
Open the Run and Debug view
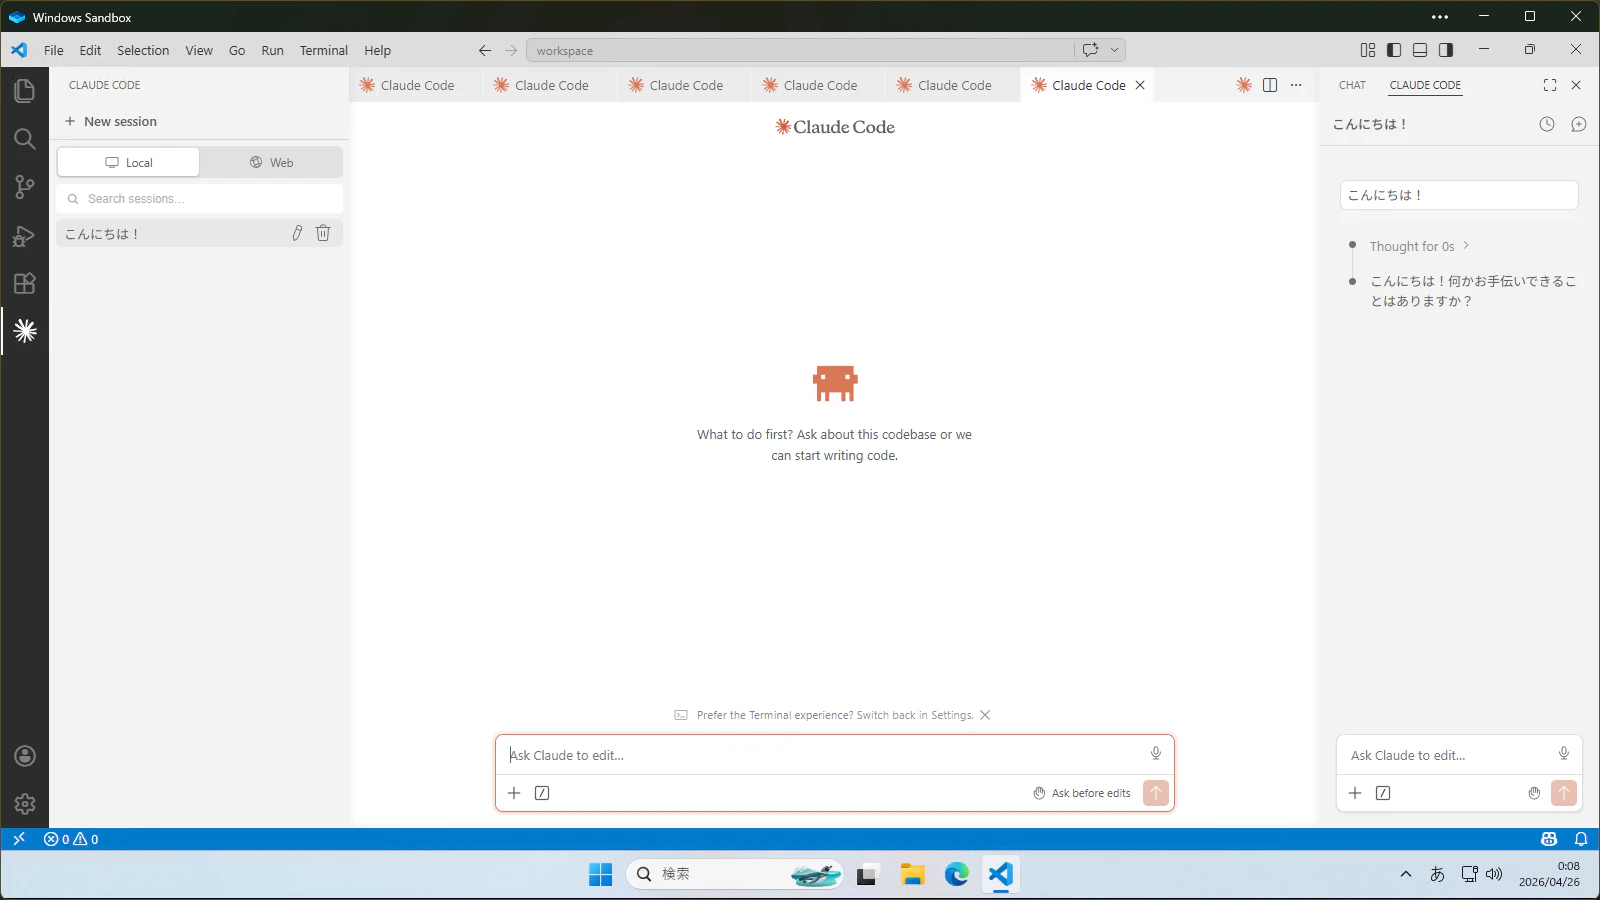click(25, 235)
